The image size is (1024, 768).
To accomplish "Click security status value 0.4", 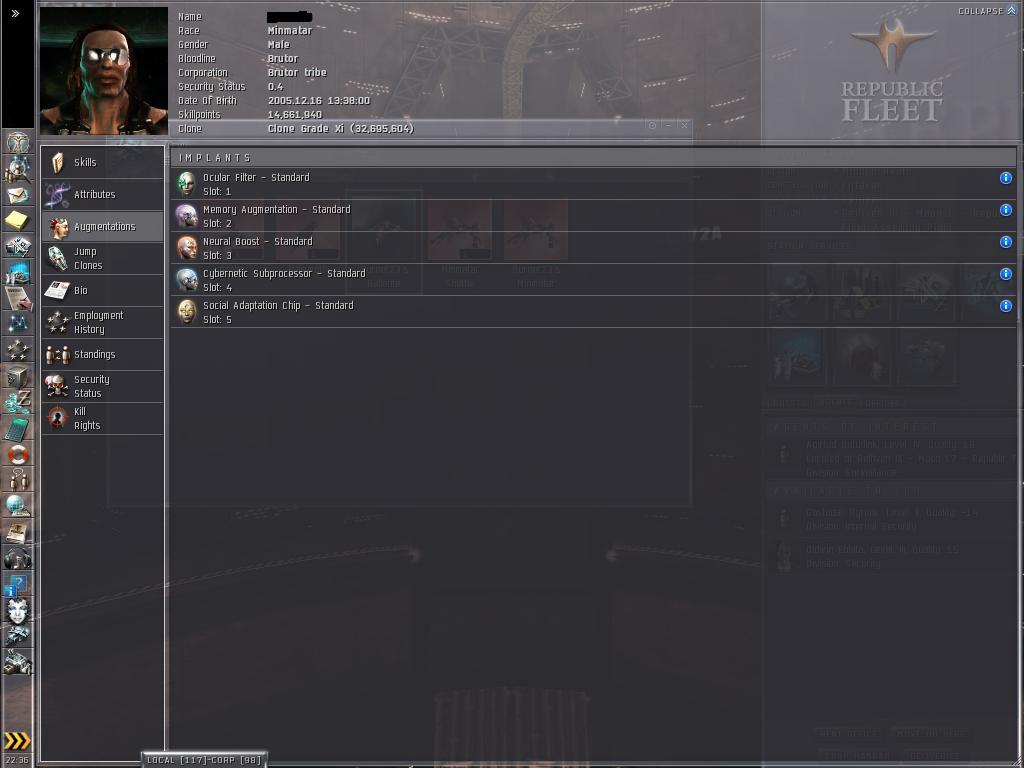I will tap(276, 86).
